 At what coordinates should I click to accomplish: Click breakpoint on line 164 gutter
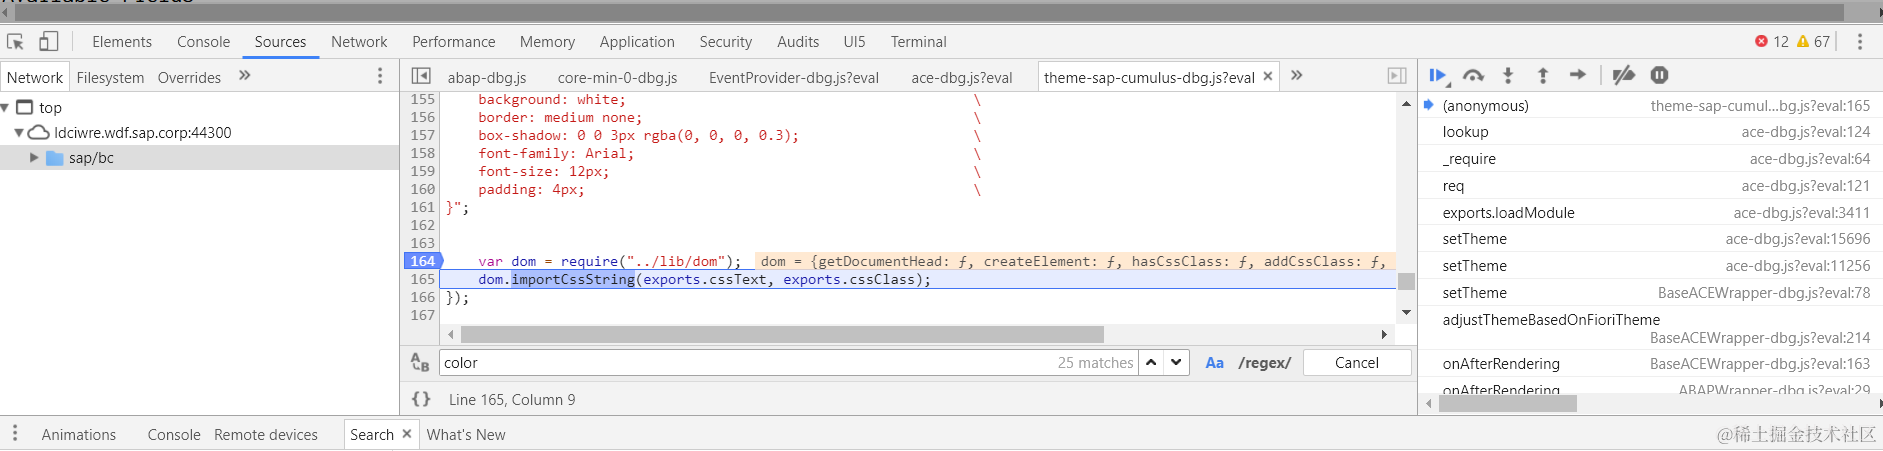click(x=422, y=261)
